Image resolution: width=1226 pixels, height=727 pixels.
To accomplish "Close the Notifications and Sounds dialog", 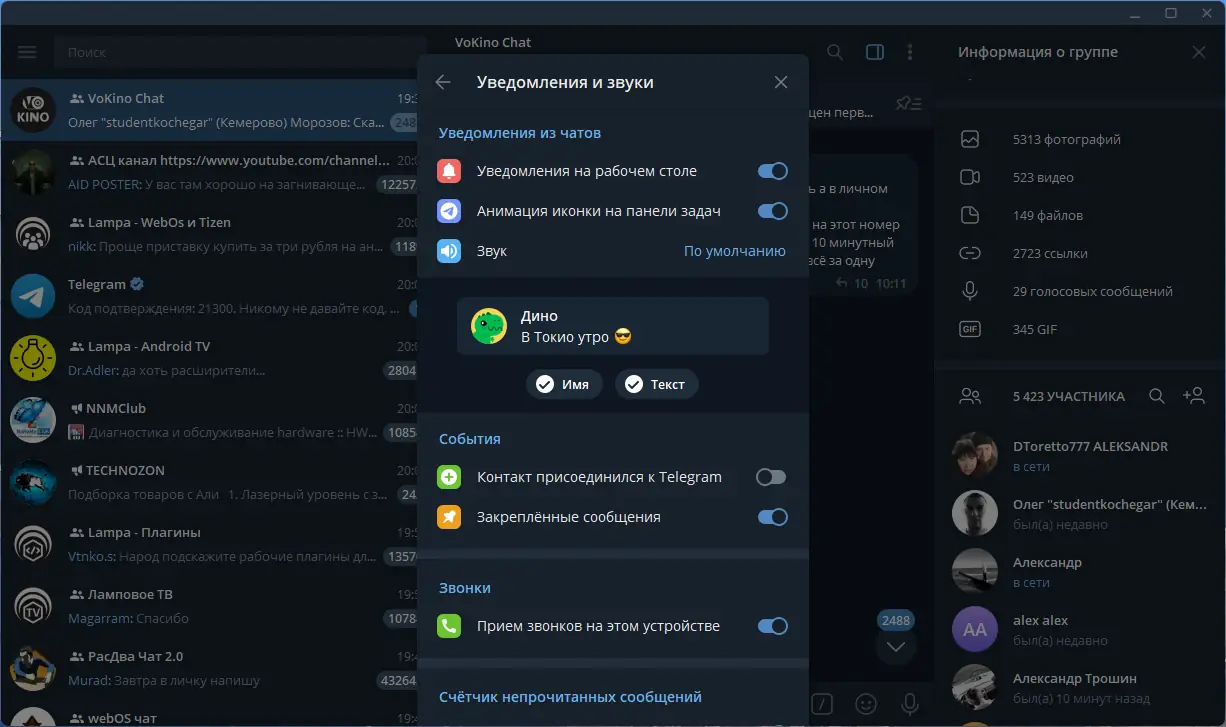I will point(781,82).
